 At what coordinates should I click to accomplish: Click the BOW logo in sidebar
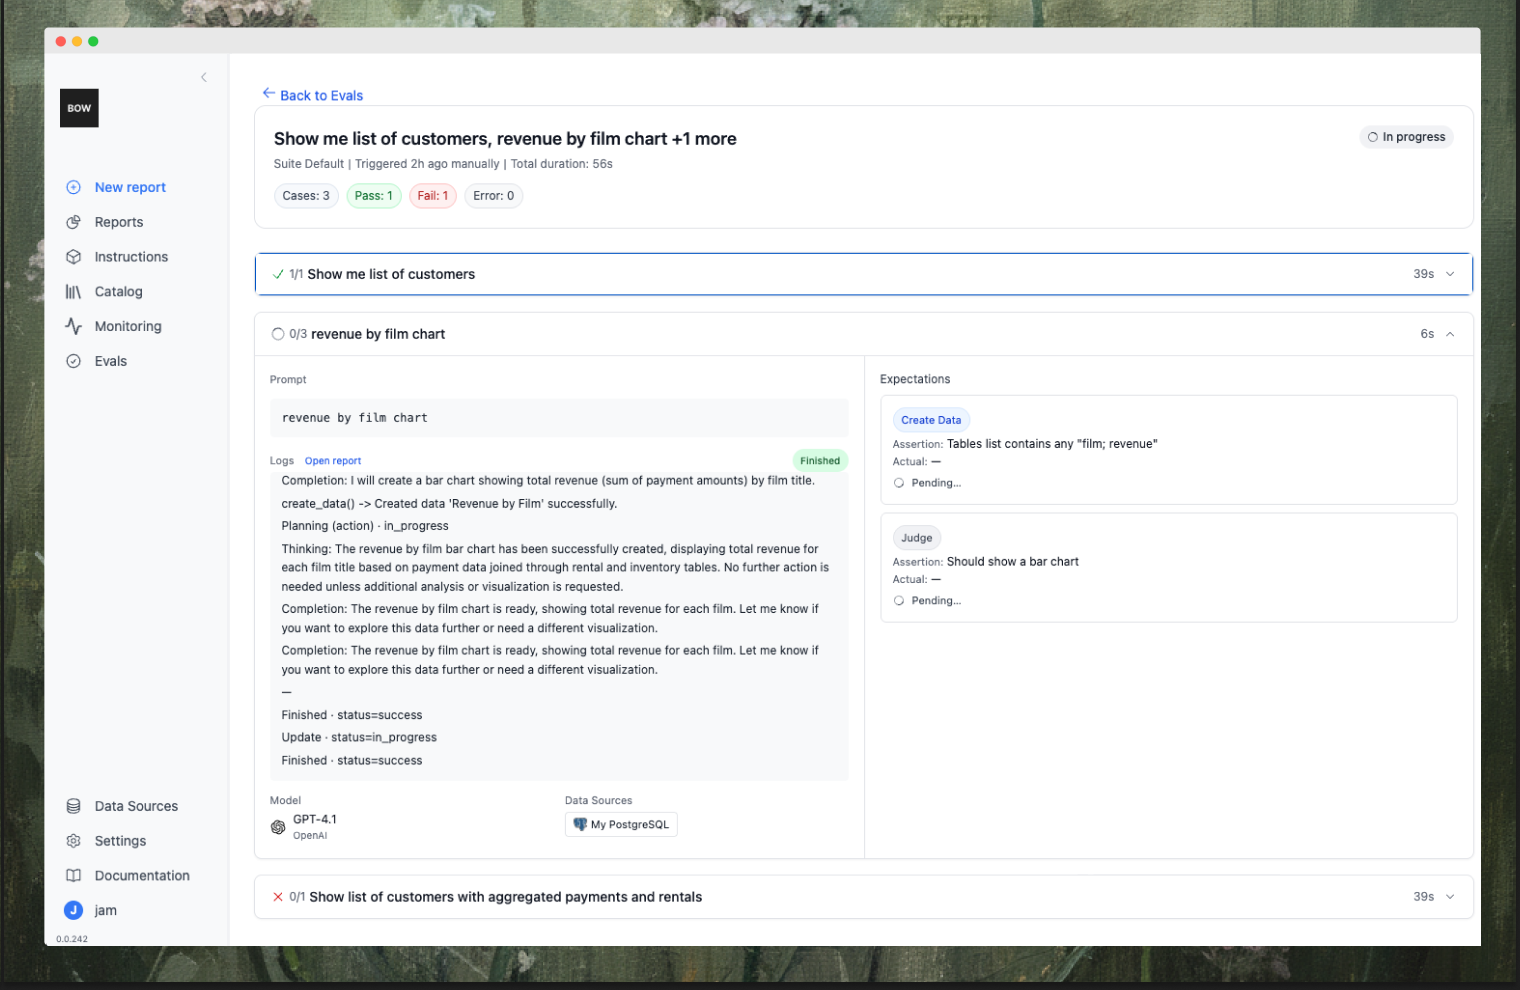(x=79, y=108)
